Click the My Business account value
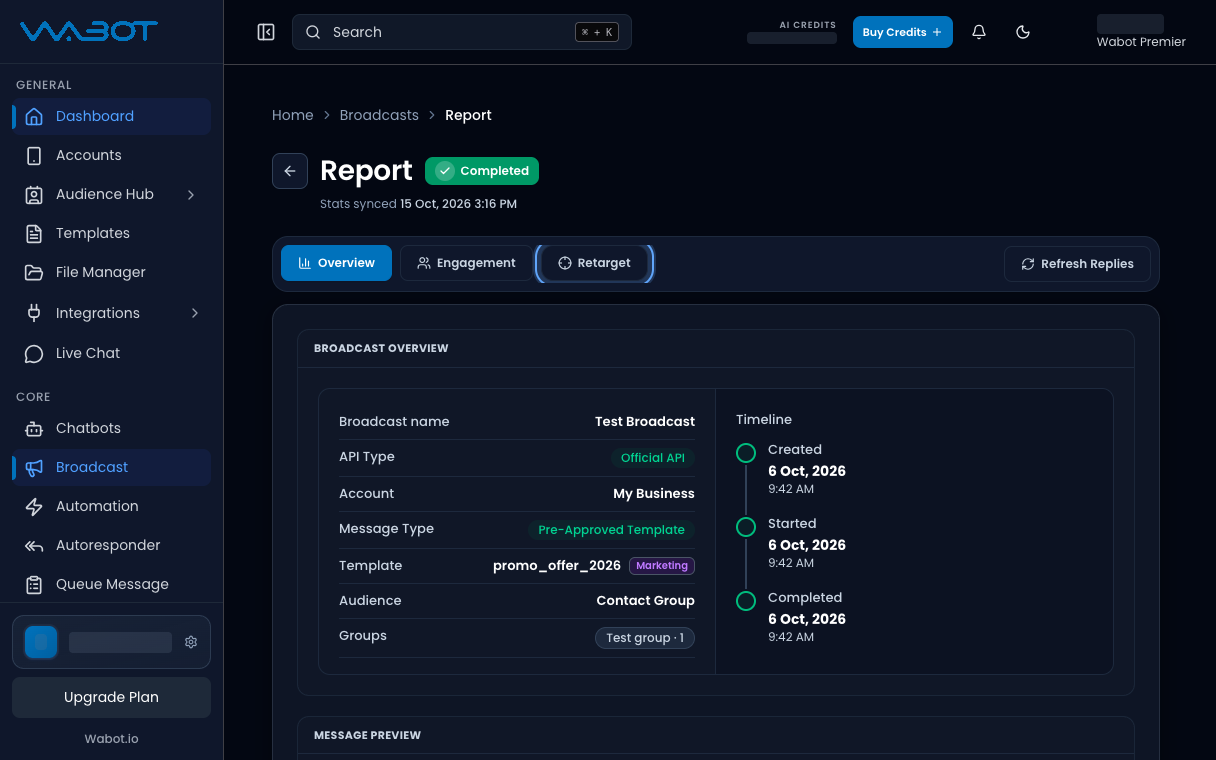Screen dimensions: 1216x760 coord(654,493)
